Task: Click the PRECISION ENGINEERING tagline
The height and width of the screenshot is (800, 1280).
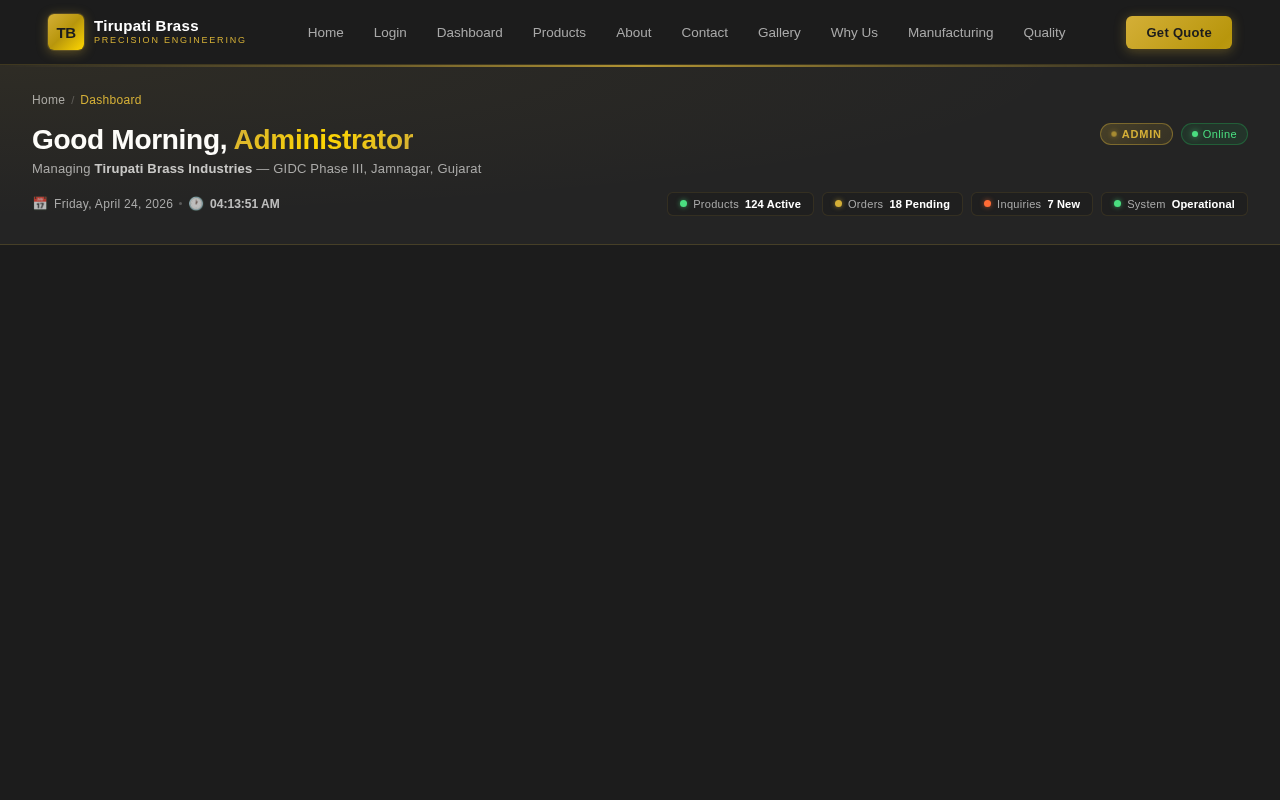Action: click(x=170, y=41)
